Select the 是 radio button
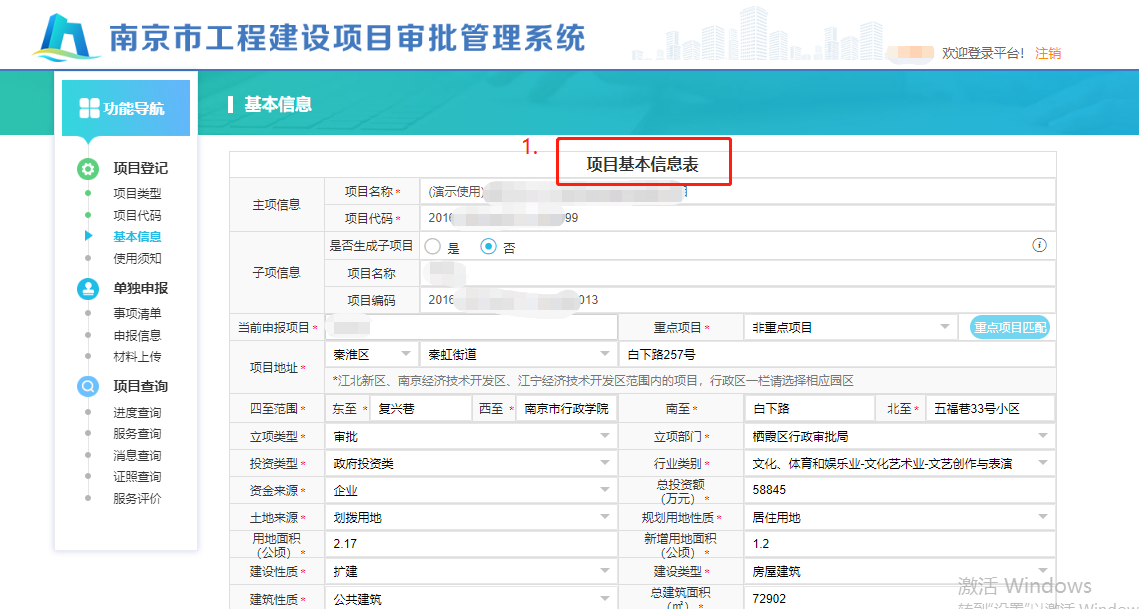The width and height of the screenshot is (1139, 609). 433,247
